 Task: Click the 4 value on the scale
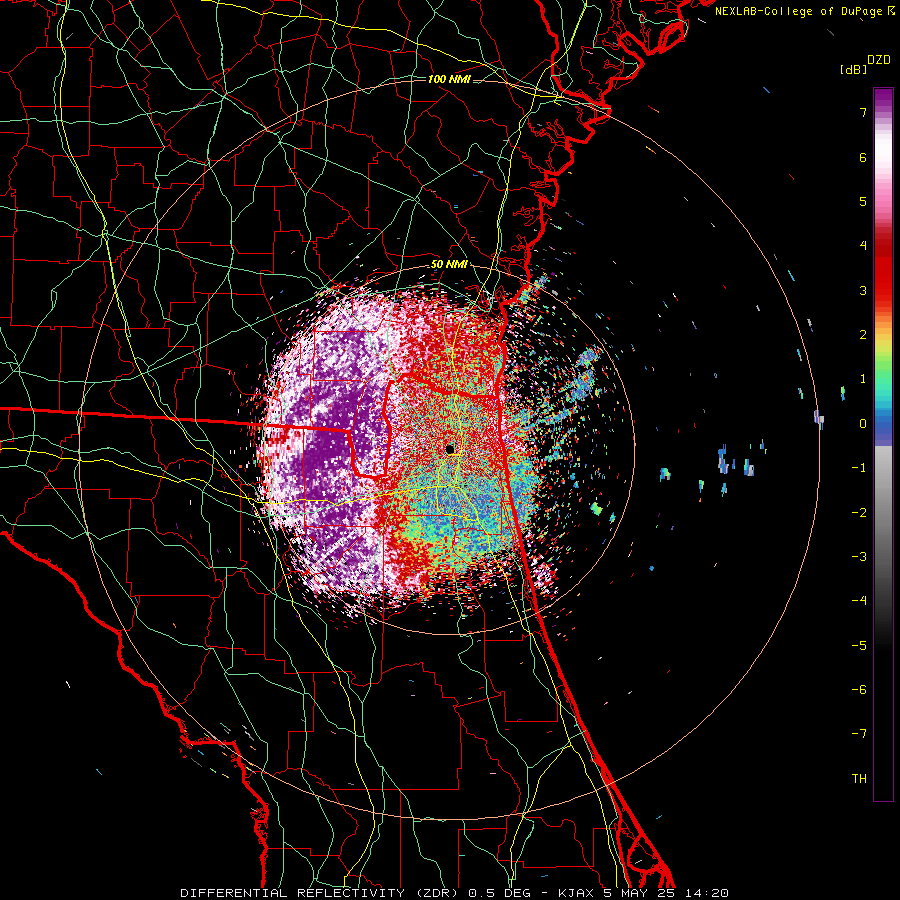(x=863, y=246)
